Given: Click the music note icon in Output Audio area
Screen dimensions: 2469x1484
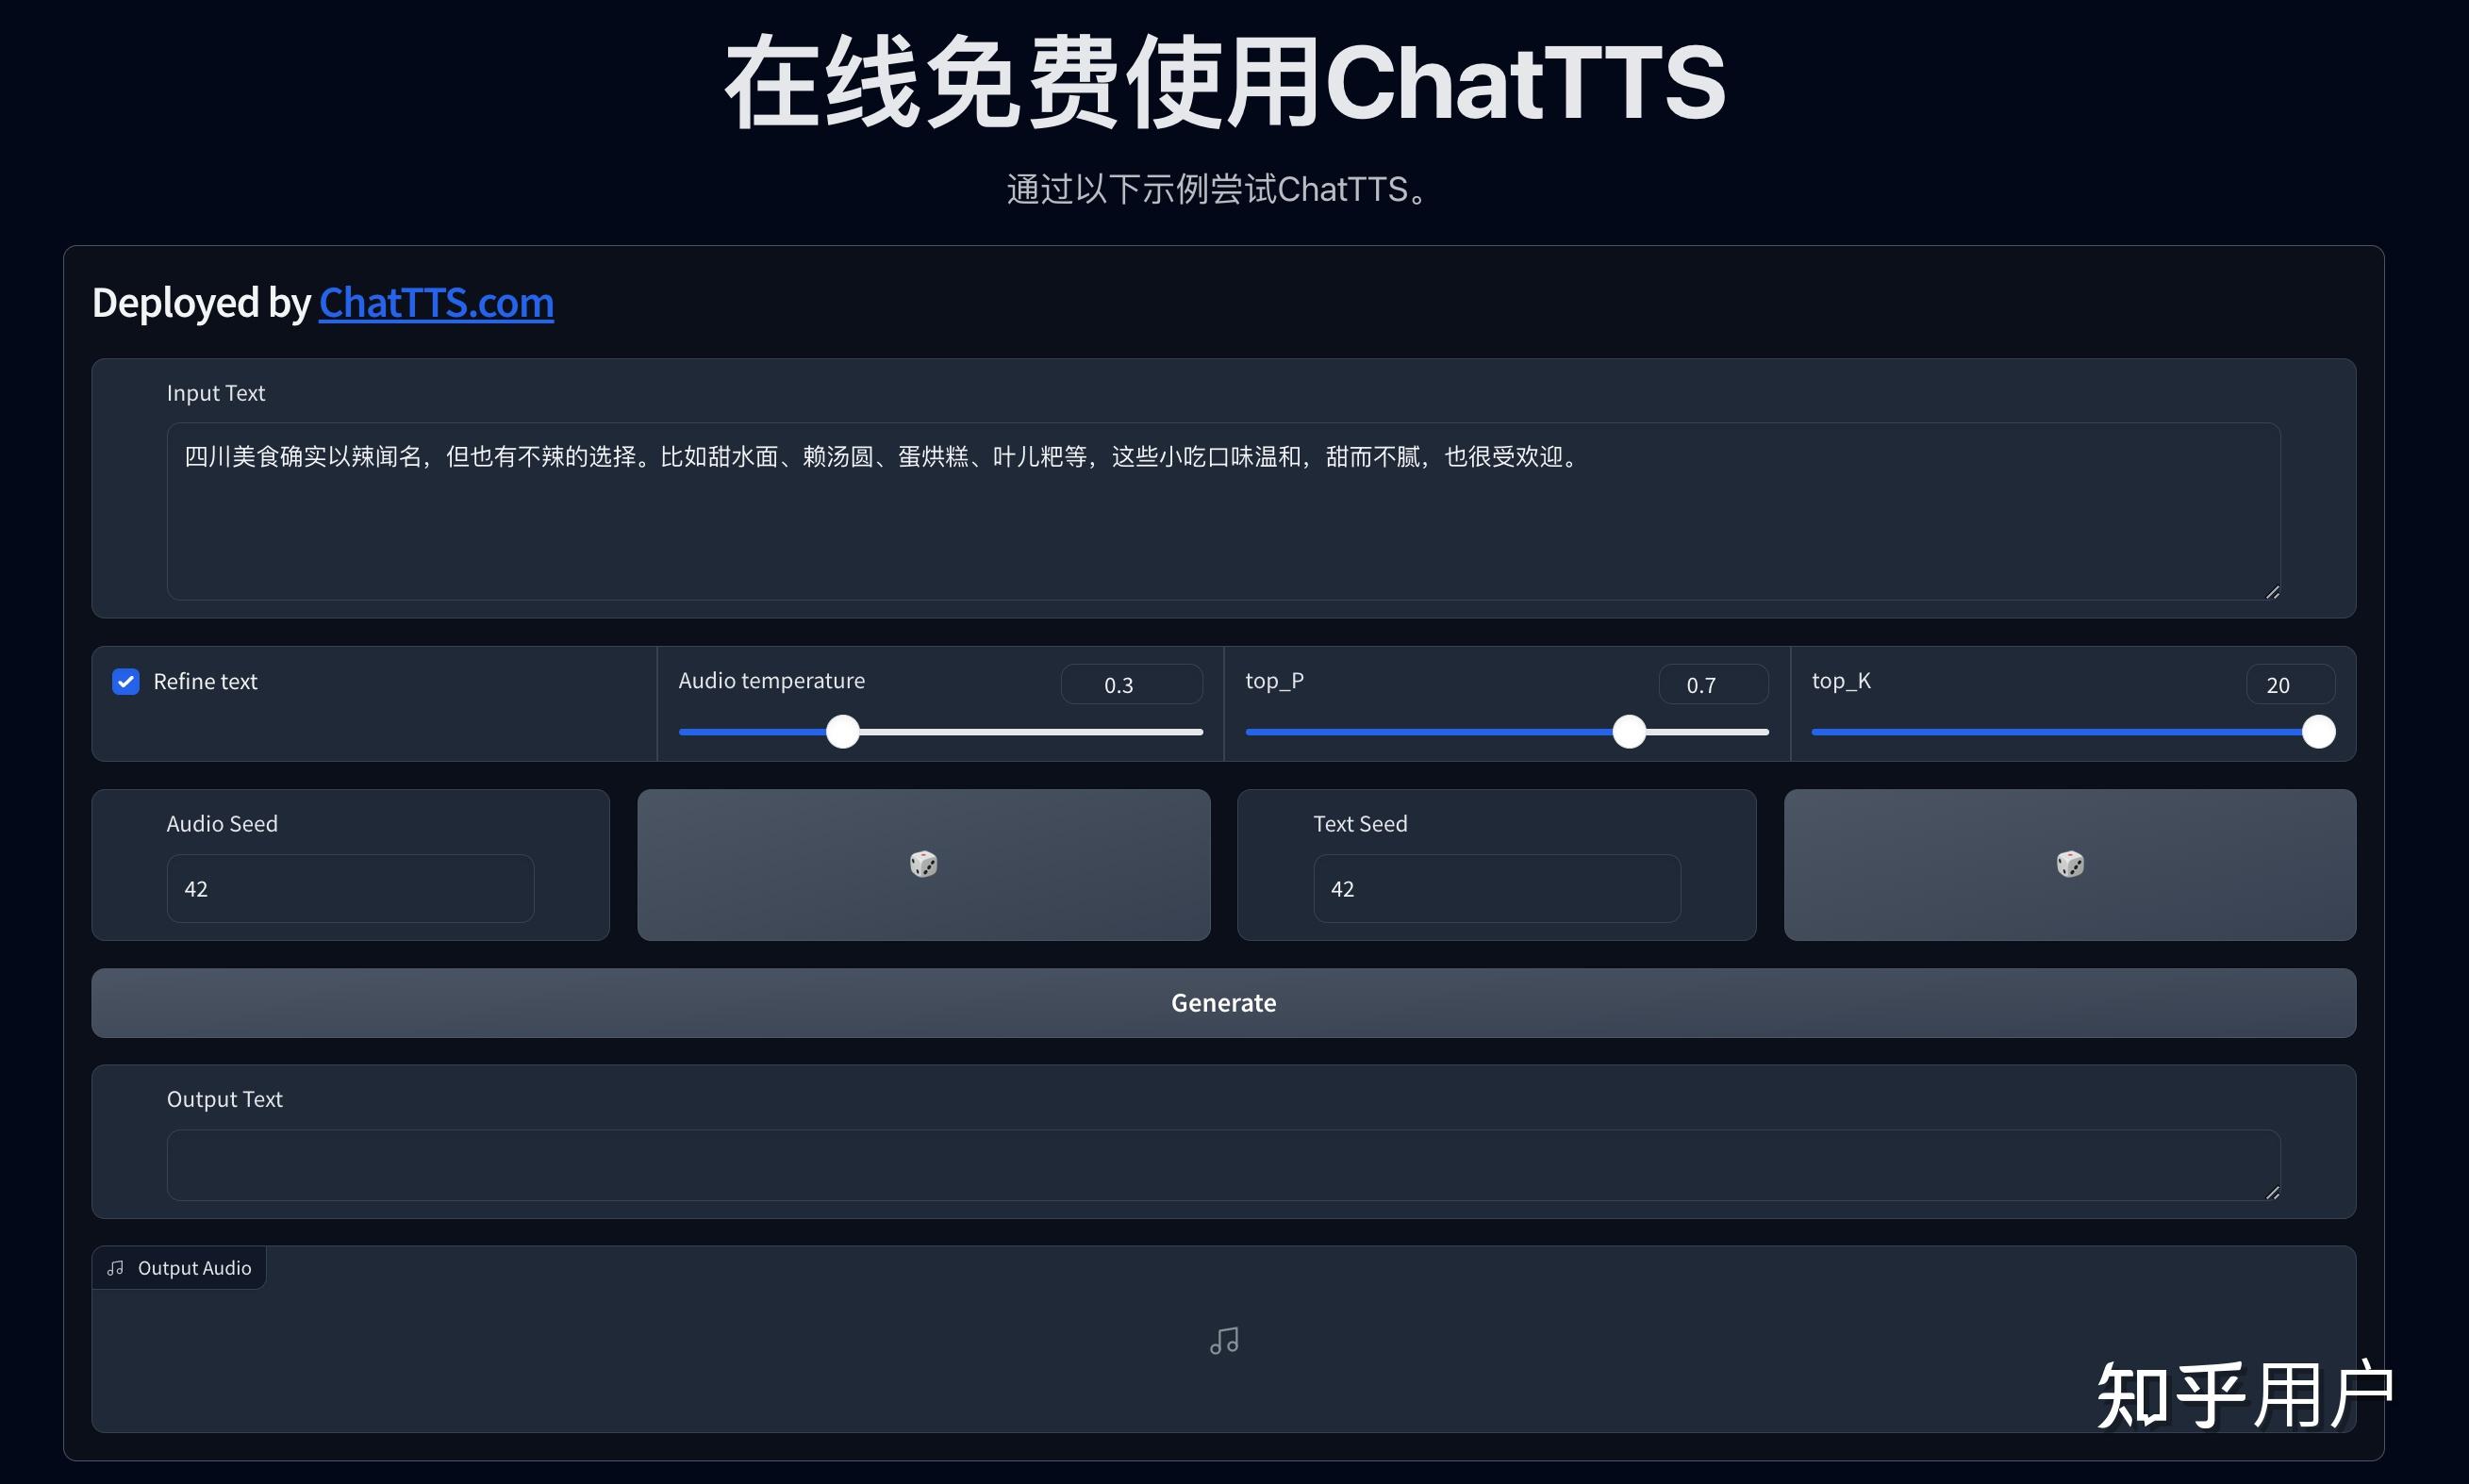Looking at the screenshot, I should tap(1224, 1340).
